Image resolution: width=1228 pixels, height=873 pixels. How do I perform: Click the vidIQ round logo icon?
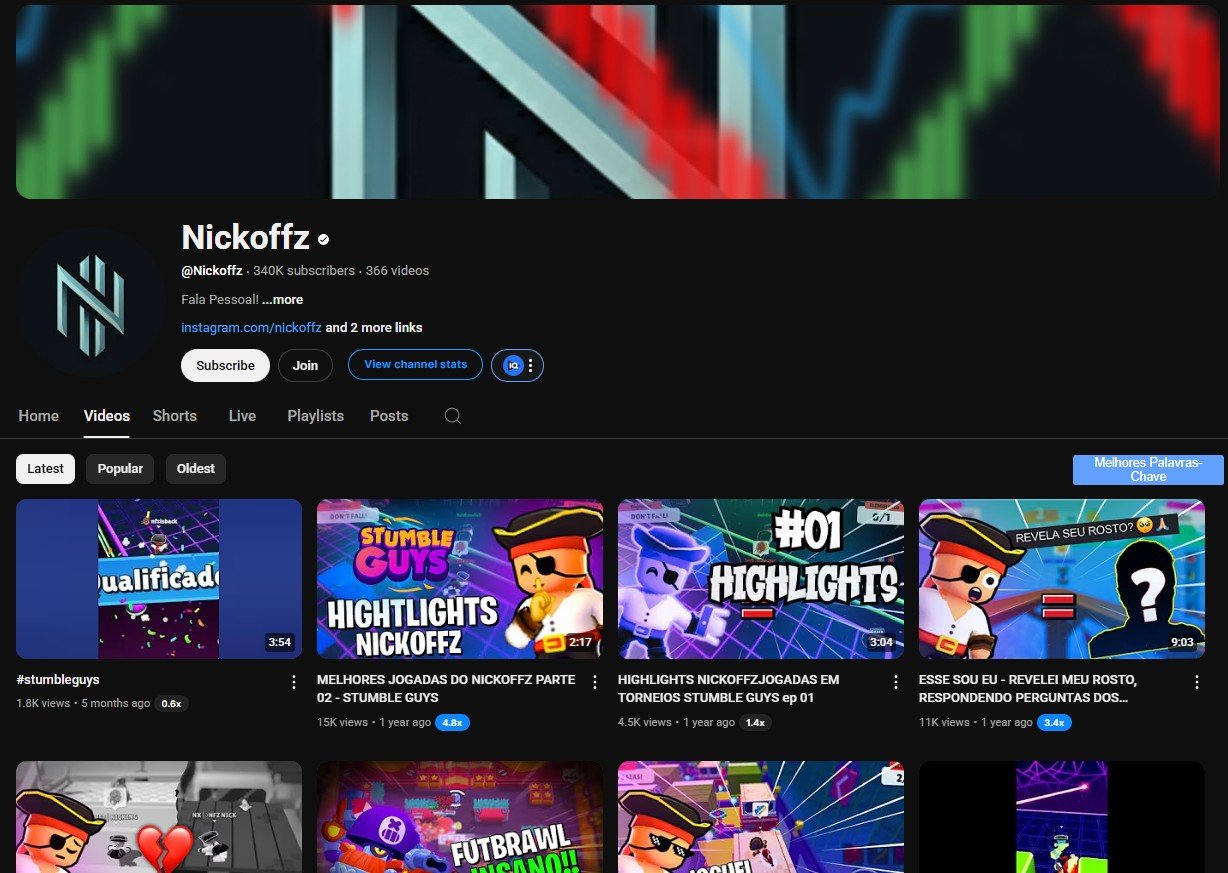tap(513, 365)
